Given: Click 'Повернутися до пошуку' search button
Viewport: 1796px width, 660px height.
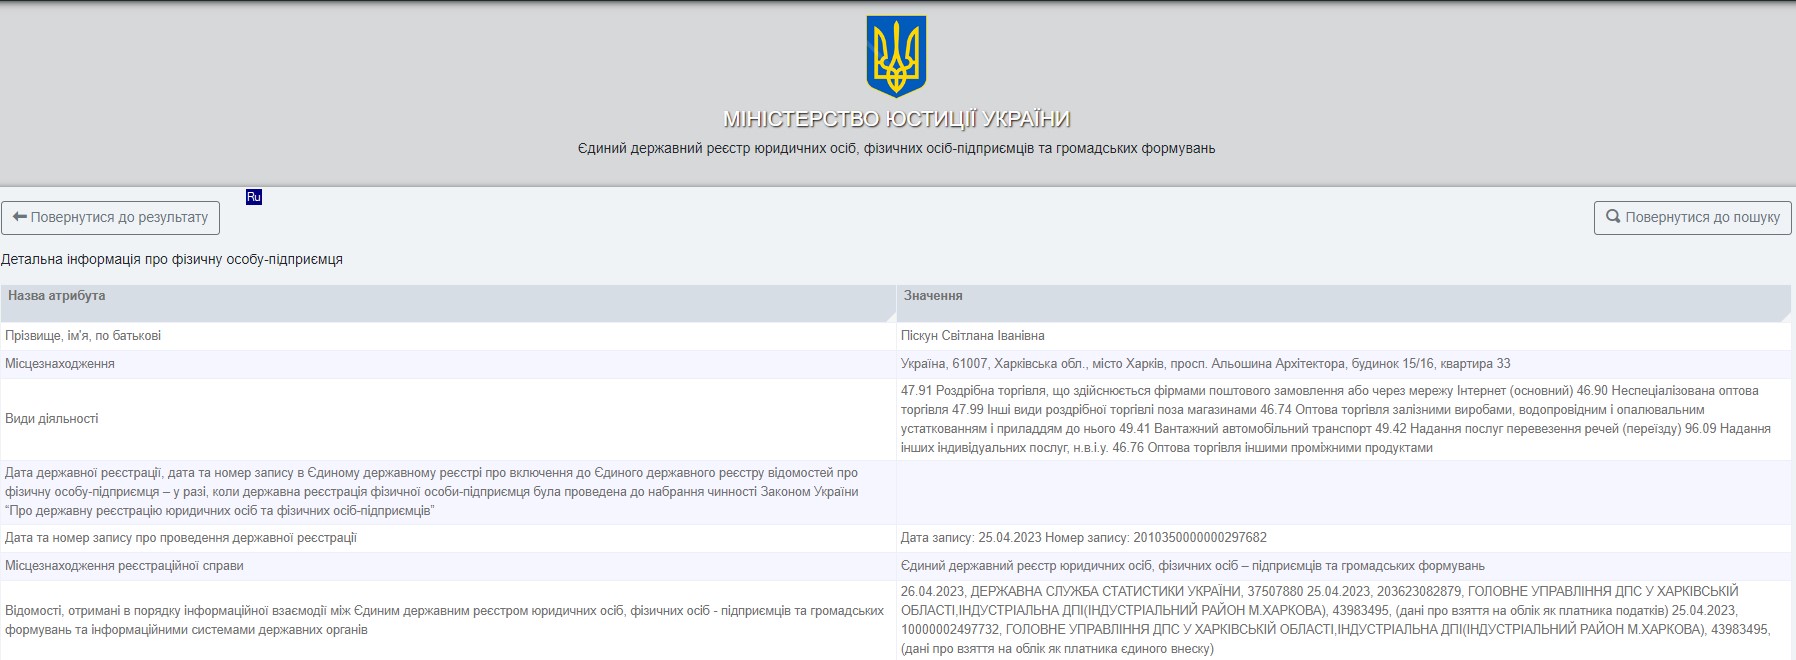Looking at the screenshot, I should point(1692,217).
